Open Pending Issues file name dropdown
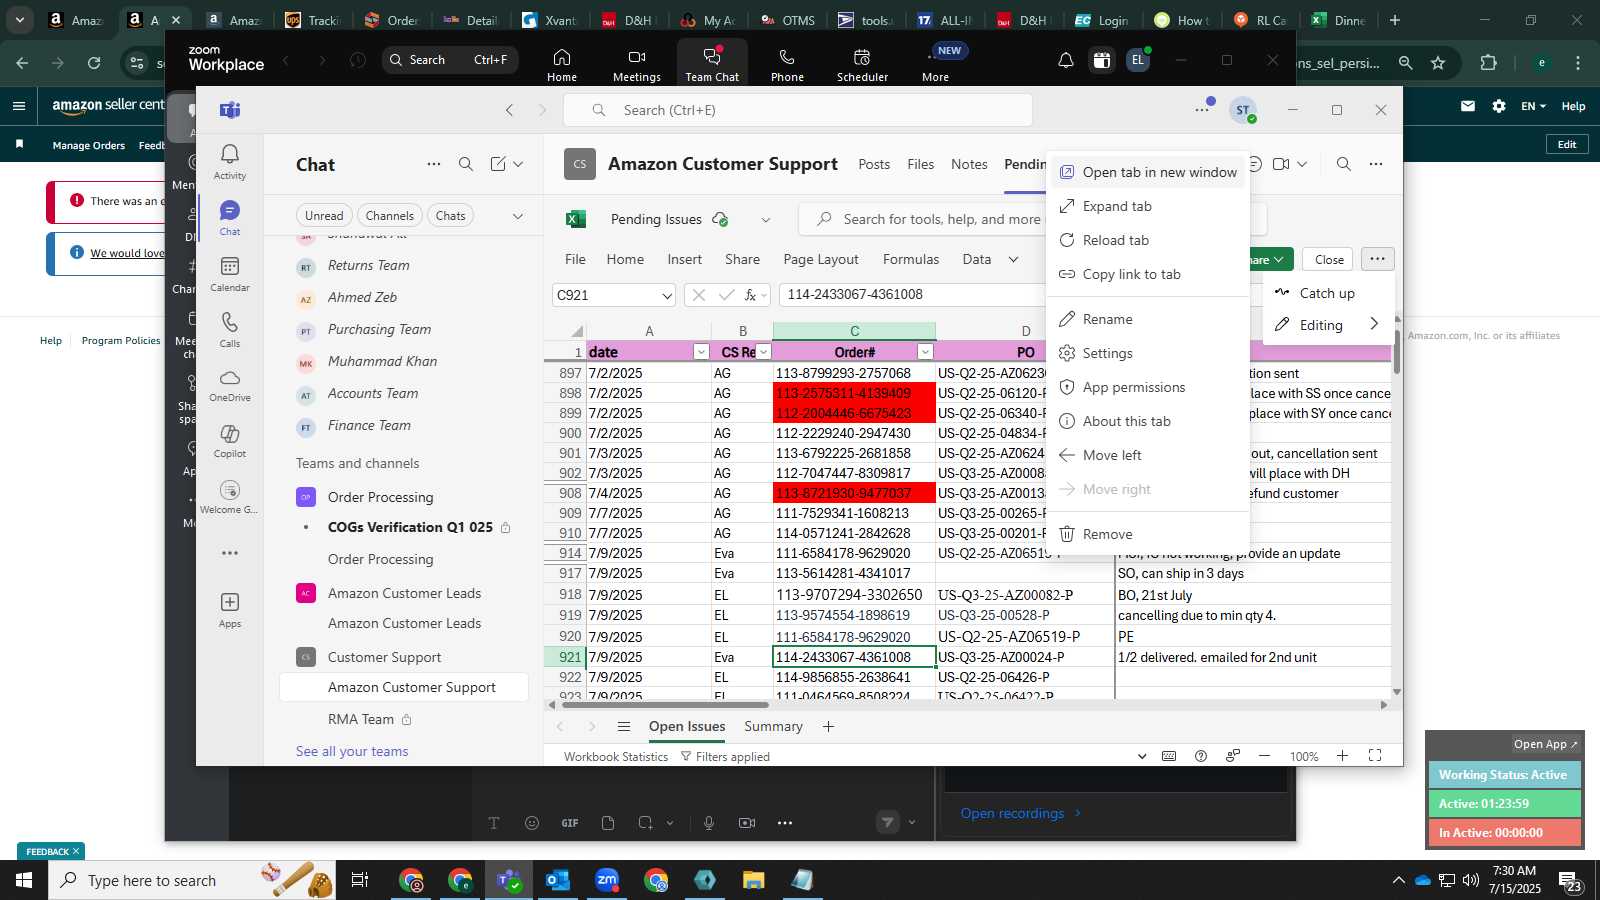The width and height of the screenshot is (1600, 900). [x=766, y=220]
